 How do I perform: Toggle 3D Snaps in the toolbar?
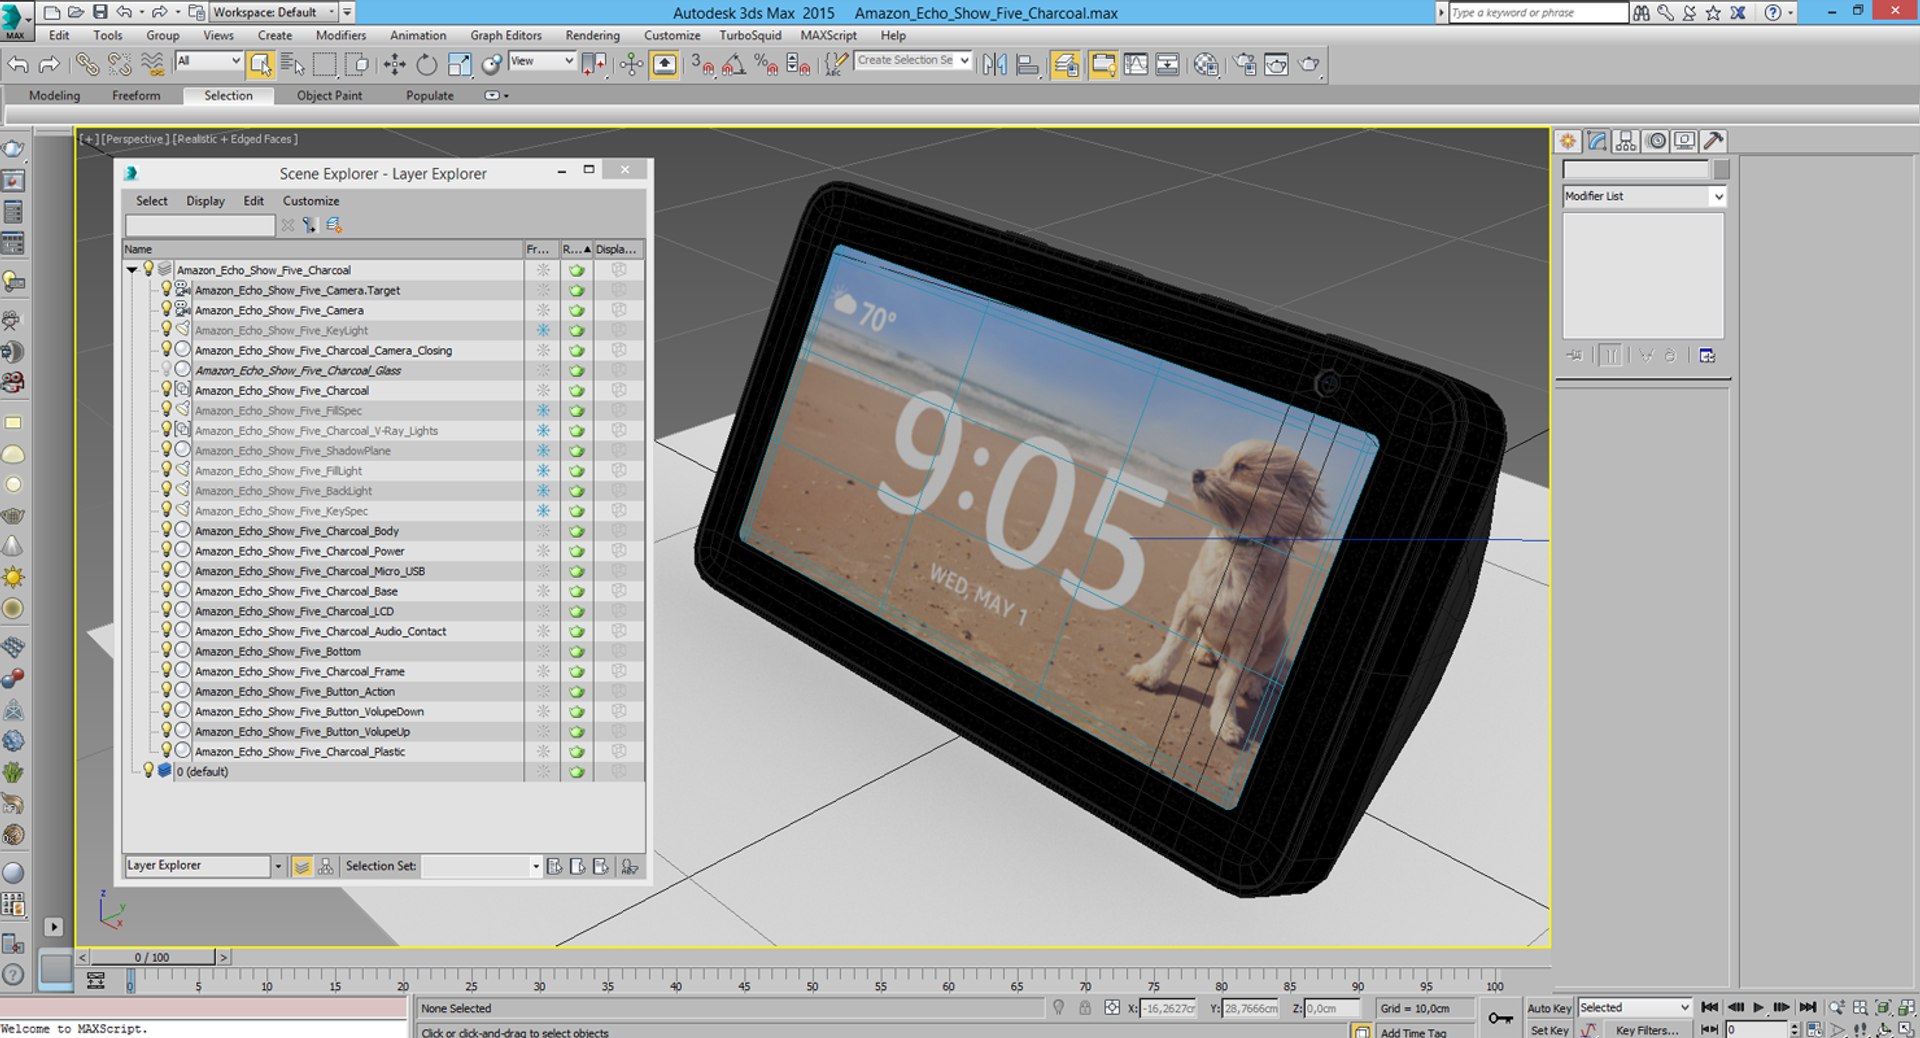(703, 65)
